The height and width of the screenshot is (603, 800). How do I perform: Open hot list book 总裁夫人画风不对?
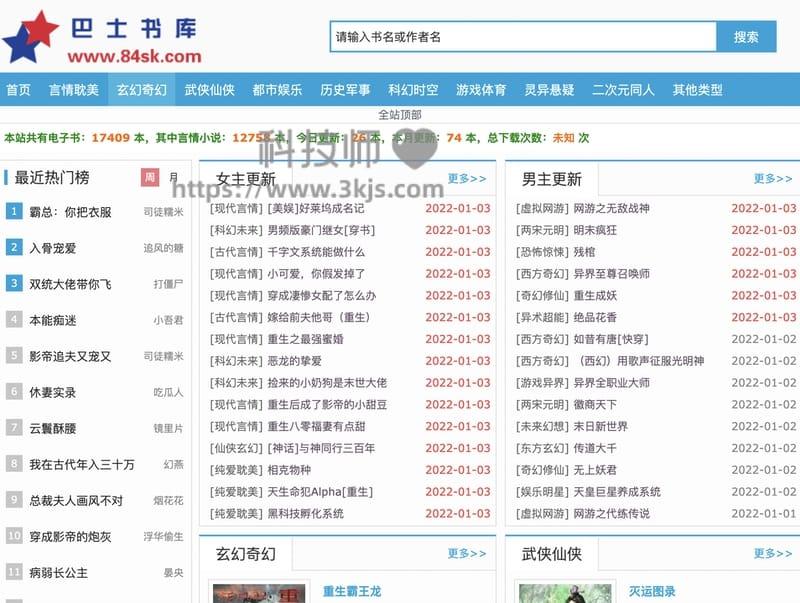(x=76, y=501)
